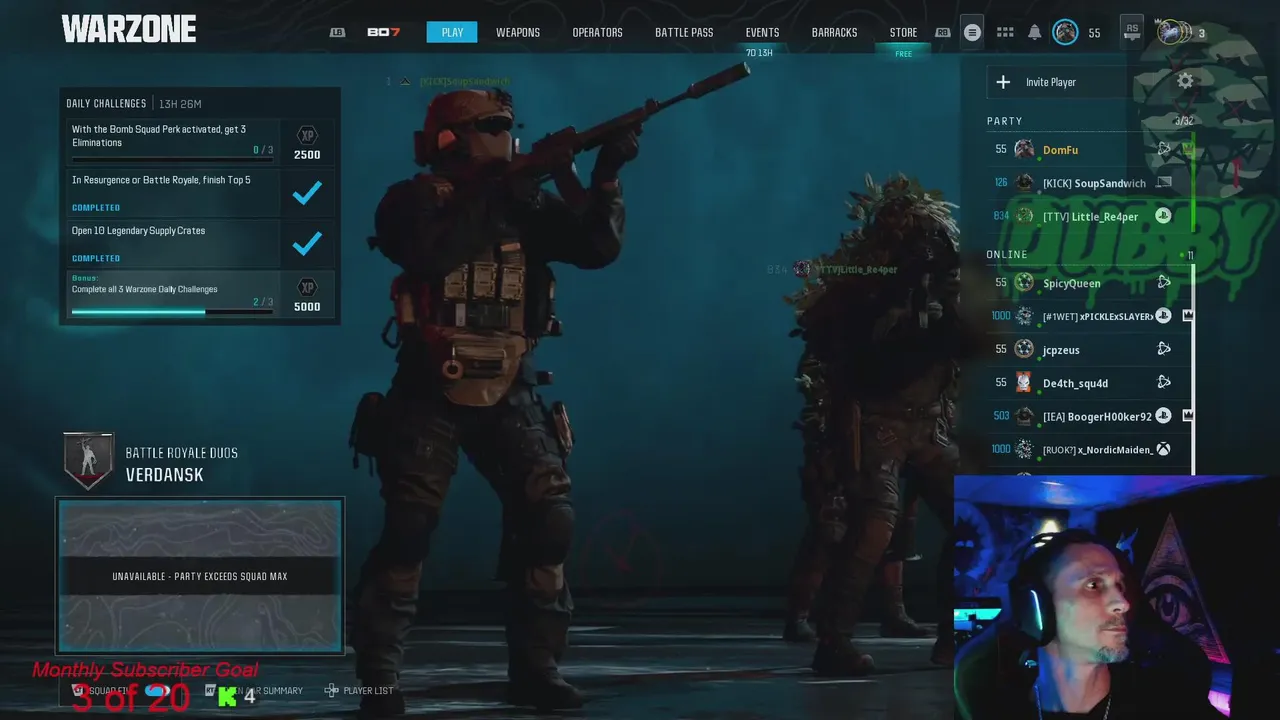This screenshot has height=720, width=1280.
Task: Open player profile avatar in top bar
Action: 1066,33
